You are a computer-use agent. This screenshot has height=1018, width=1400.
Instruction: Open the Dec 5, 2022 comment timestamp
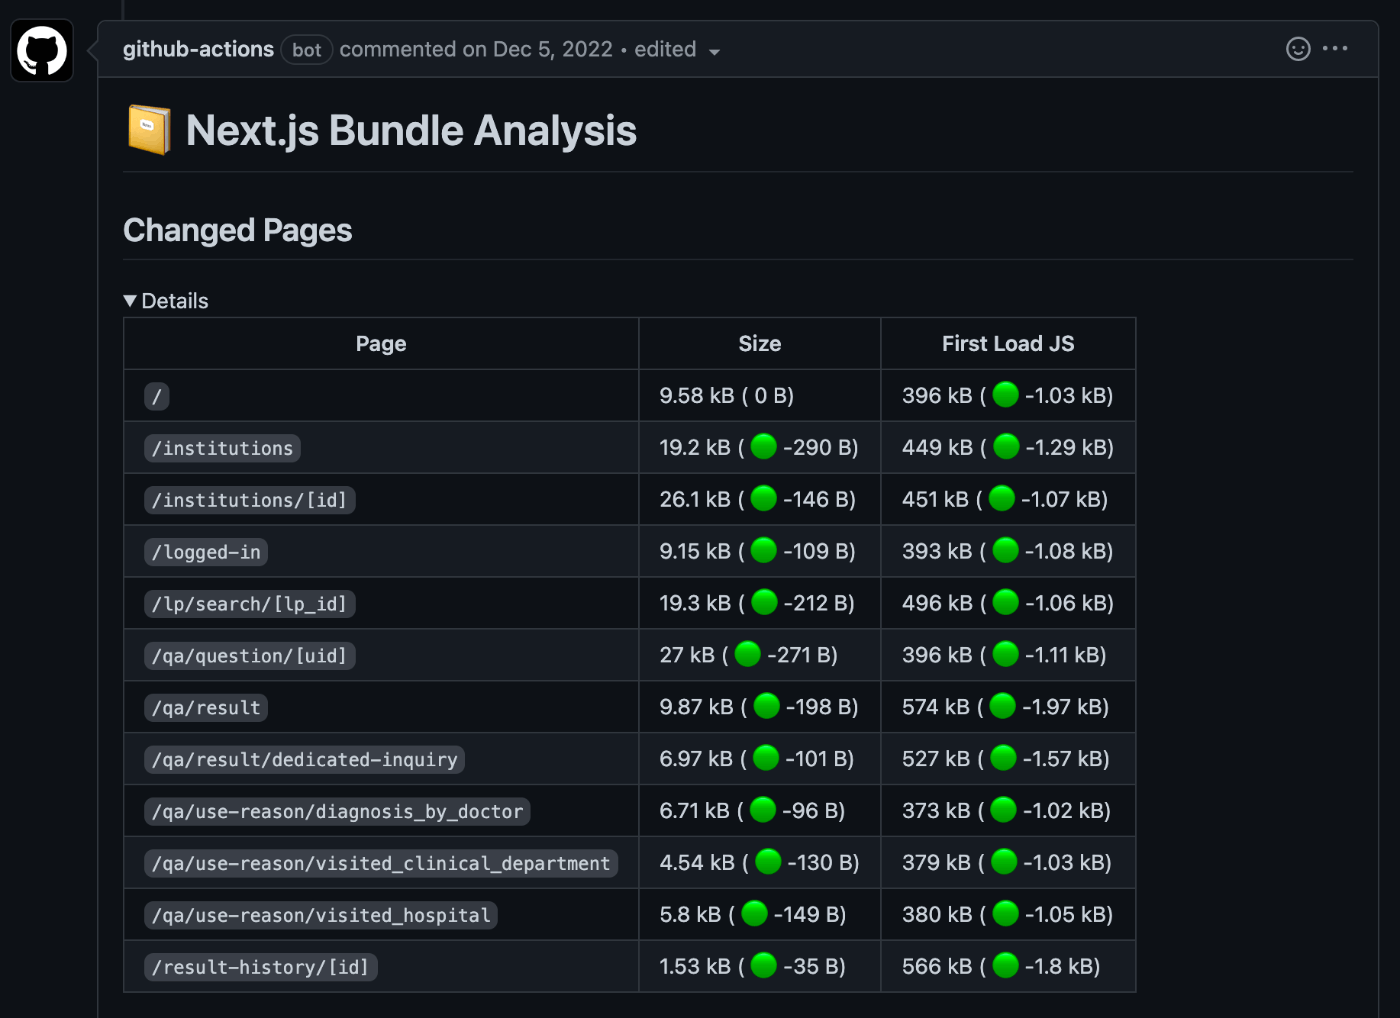tap(552, 49)
